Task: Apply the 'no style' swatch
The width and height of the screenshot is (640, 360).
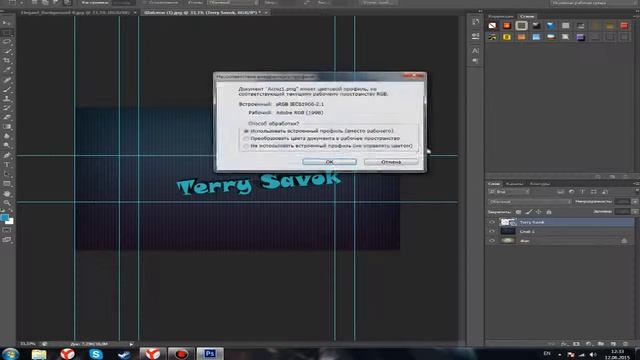Action: [492, 26]
